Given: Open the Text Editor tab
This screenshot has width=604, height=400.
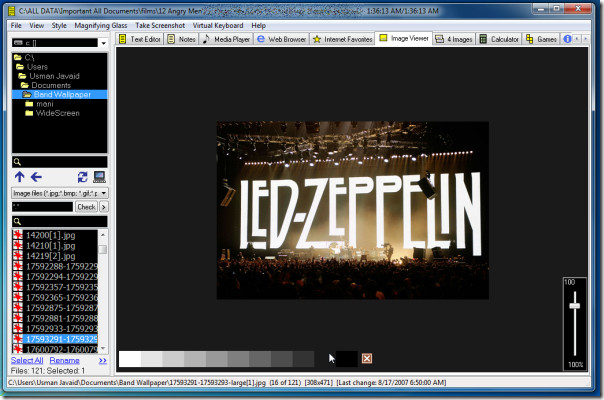Looking at the screenshot, I should (139, 39).
